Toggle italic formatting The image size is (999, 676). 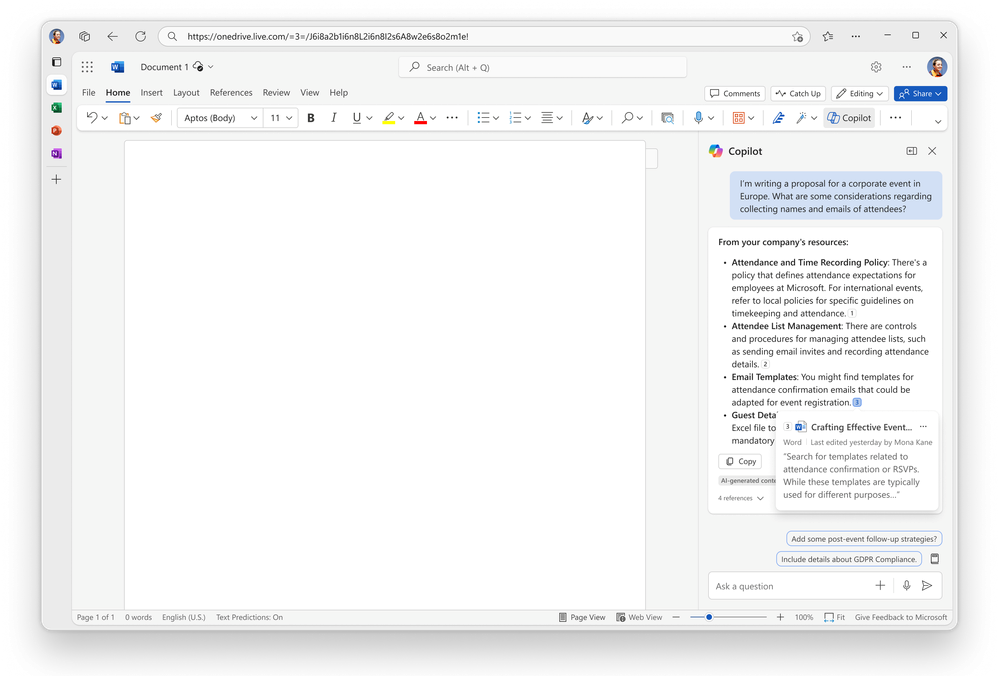(333, 118)
